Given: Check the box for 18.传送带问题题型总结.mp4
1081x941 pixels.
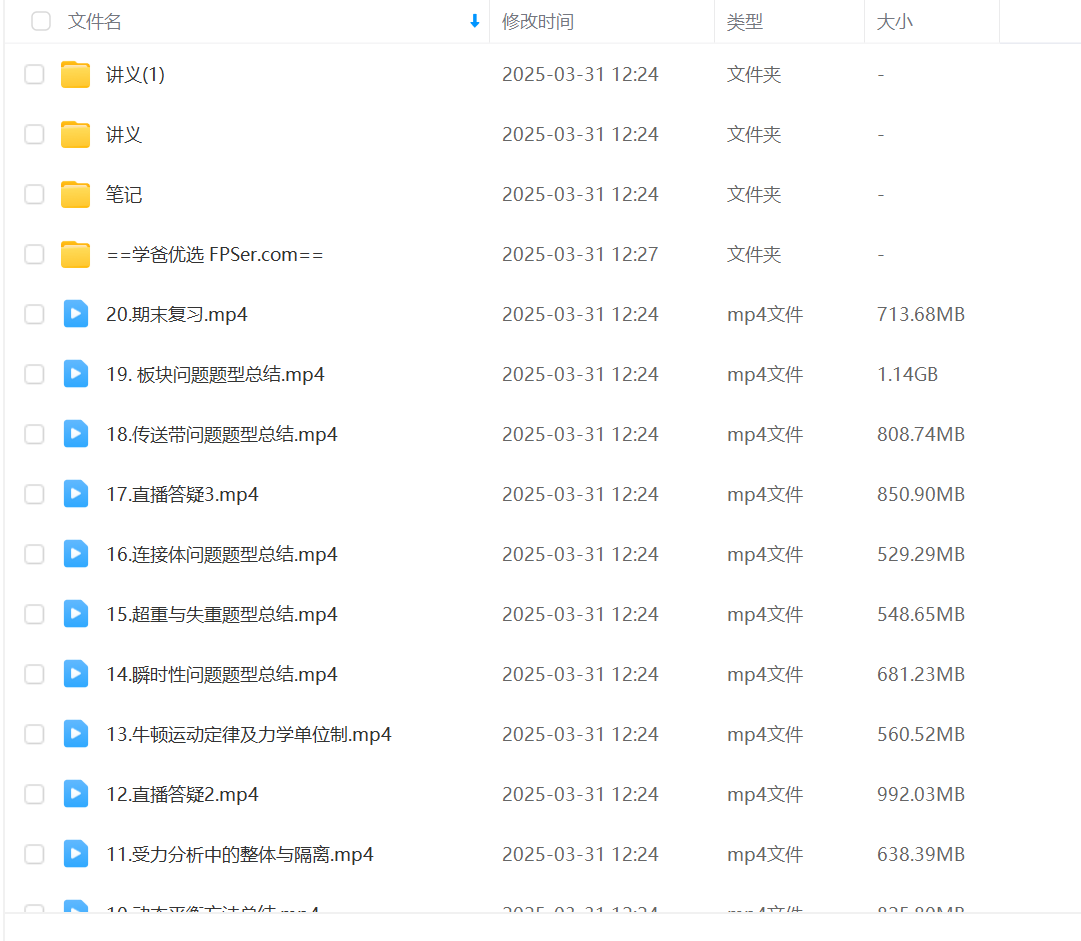Looking at the screenshot, I should point(34,434).
